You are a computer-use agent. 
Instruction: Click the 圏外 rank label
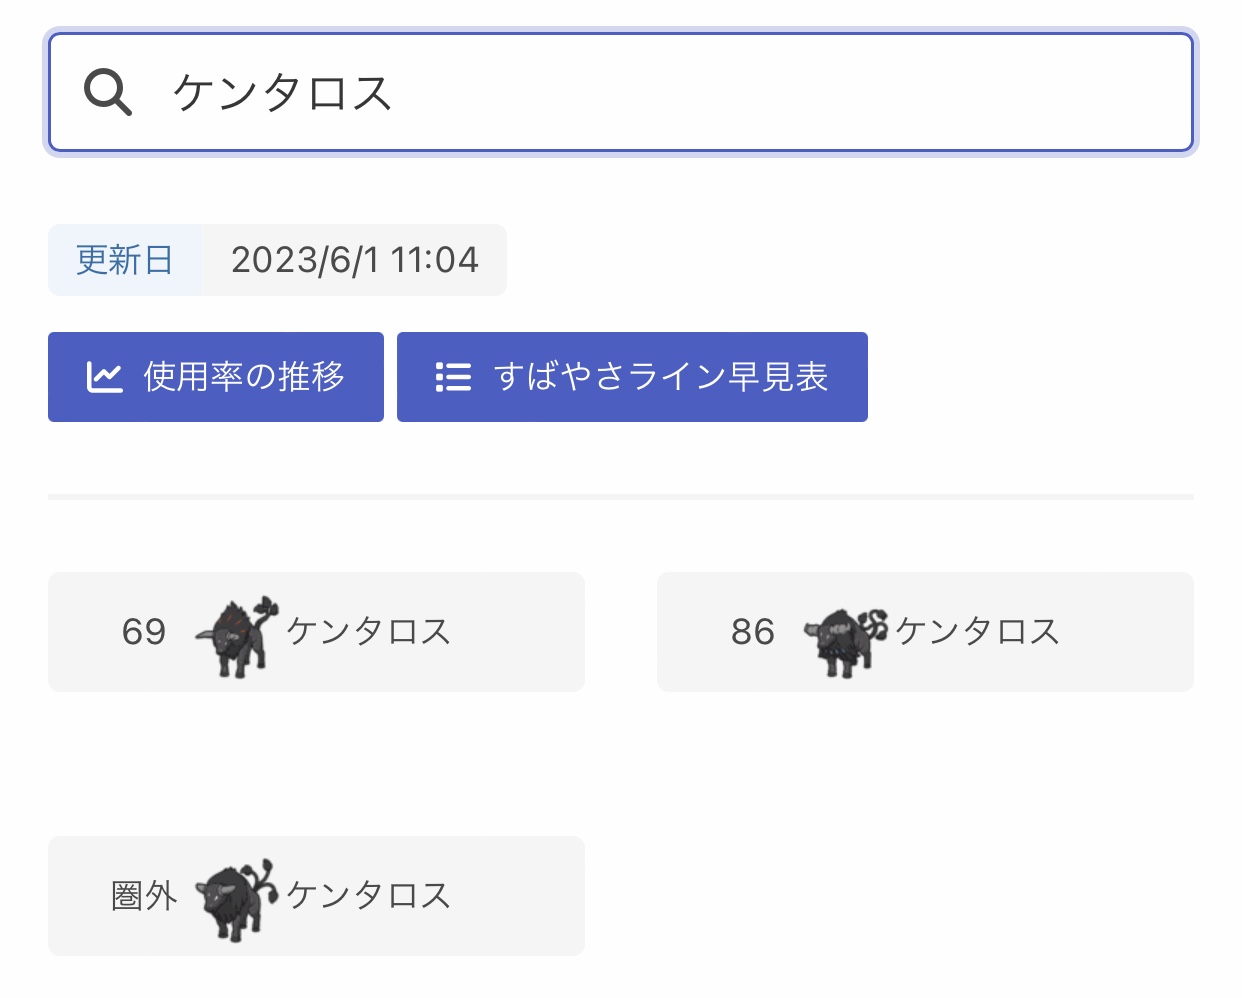point(145,896)
